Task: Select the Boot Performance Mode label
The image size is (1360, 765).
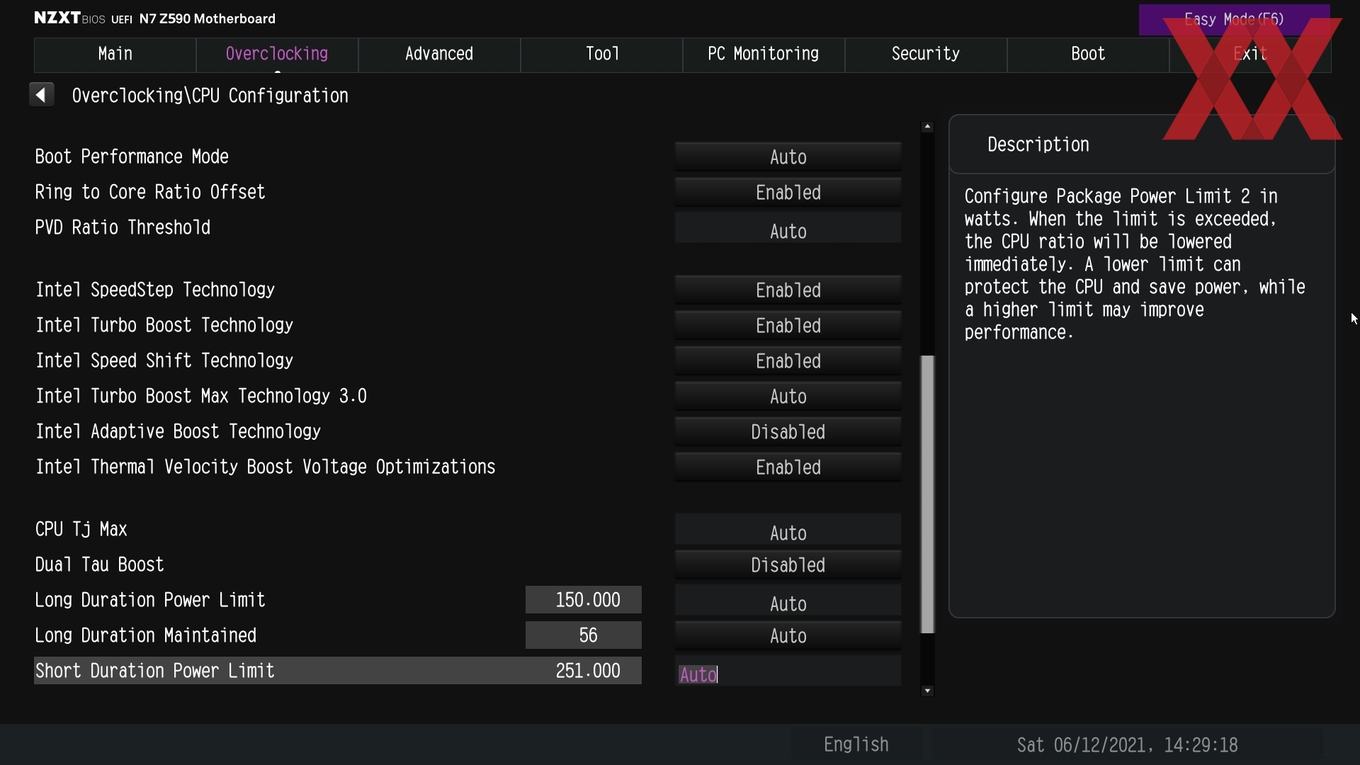Action: pyautogui.click(x=132, y=157)
